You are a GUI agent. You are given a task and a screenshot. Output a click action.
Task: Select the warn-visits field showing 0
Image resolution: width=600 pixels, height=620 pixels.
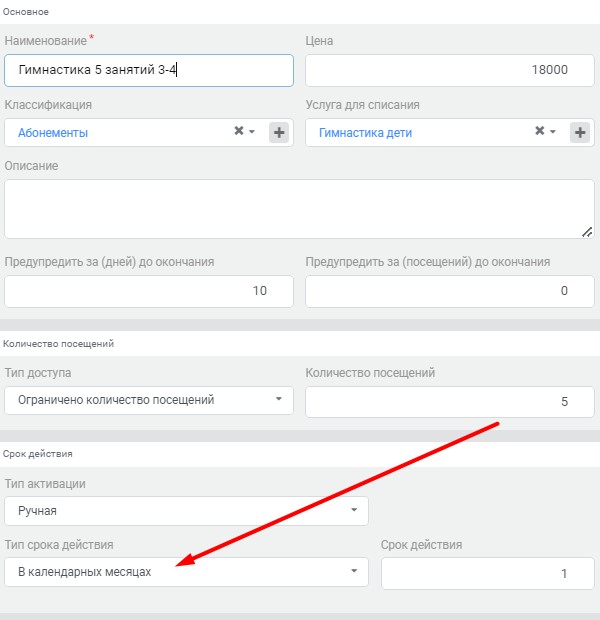(x=450, y=291)
